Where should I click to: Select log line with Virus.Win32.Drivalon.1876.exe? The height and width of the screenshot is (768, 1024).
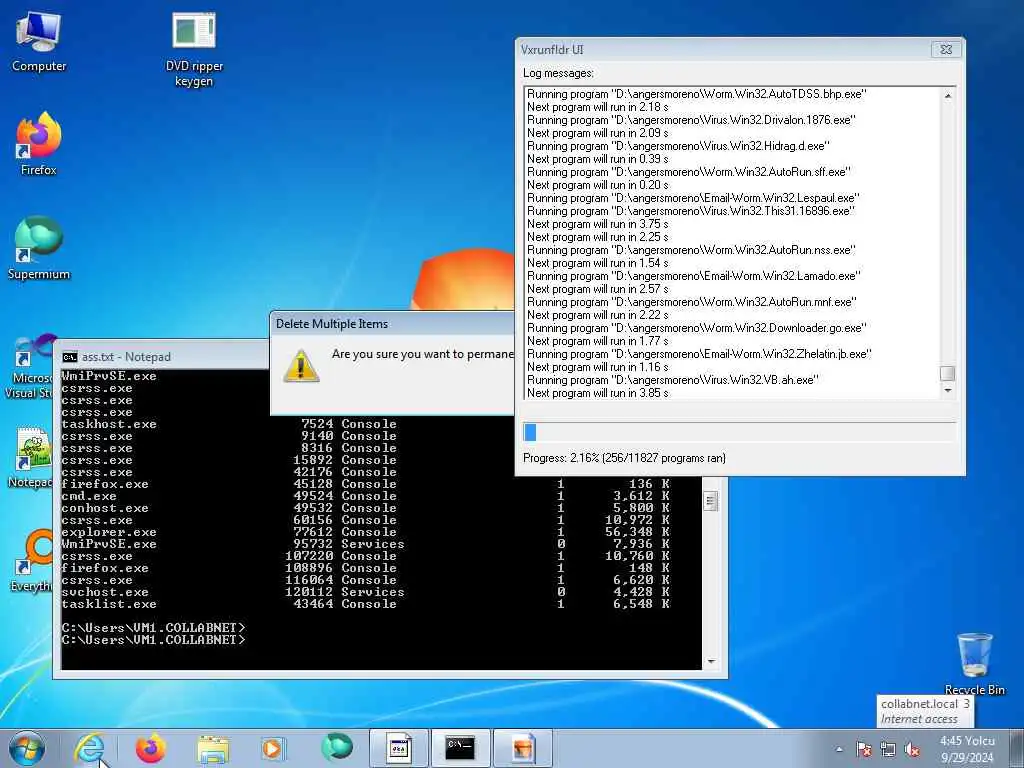[x=691, y=120]
